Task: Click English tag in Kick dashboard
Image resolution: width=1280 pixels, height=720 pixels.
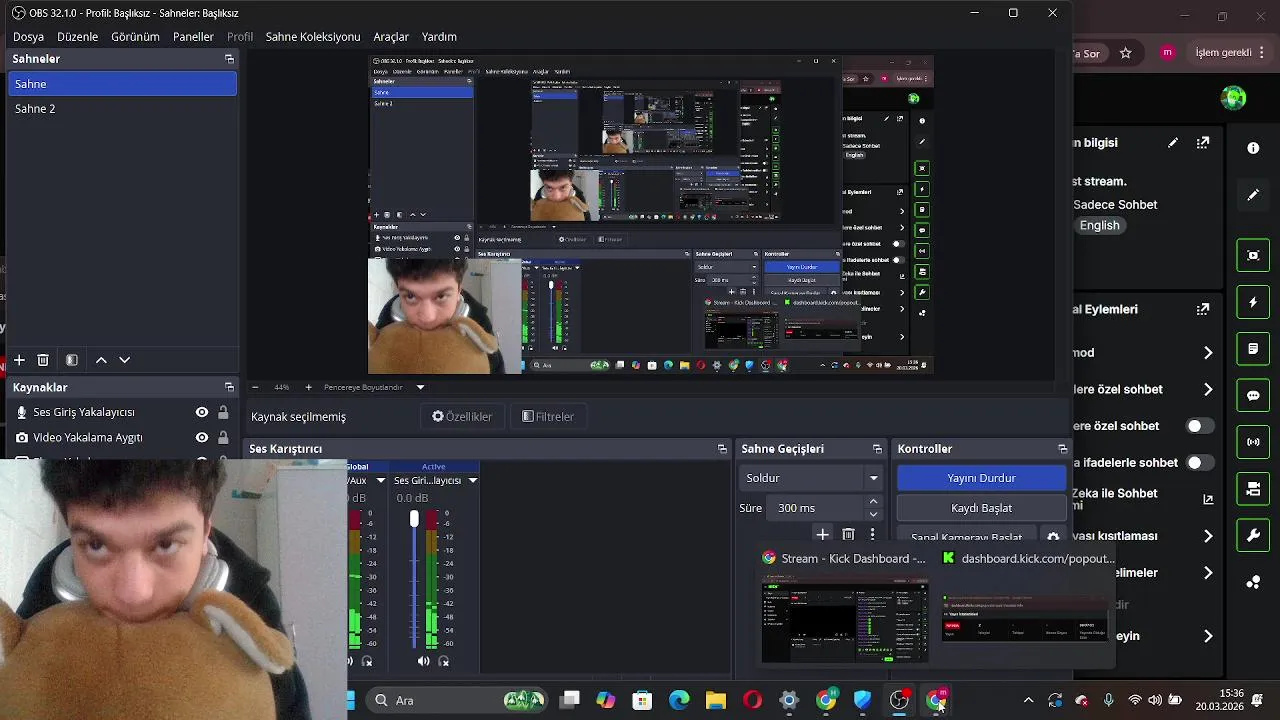Action: [1099, 226]
